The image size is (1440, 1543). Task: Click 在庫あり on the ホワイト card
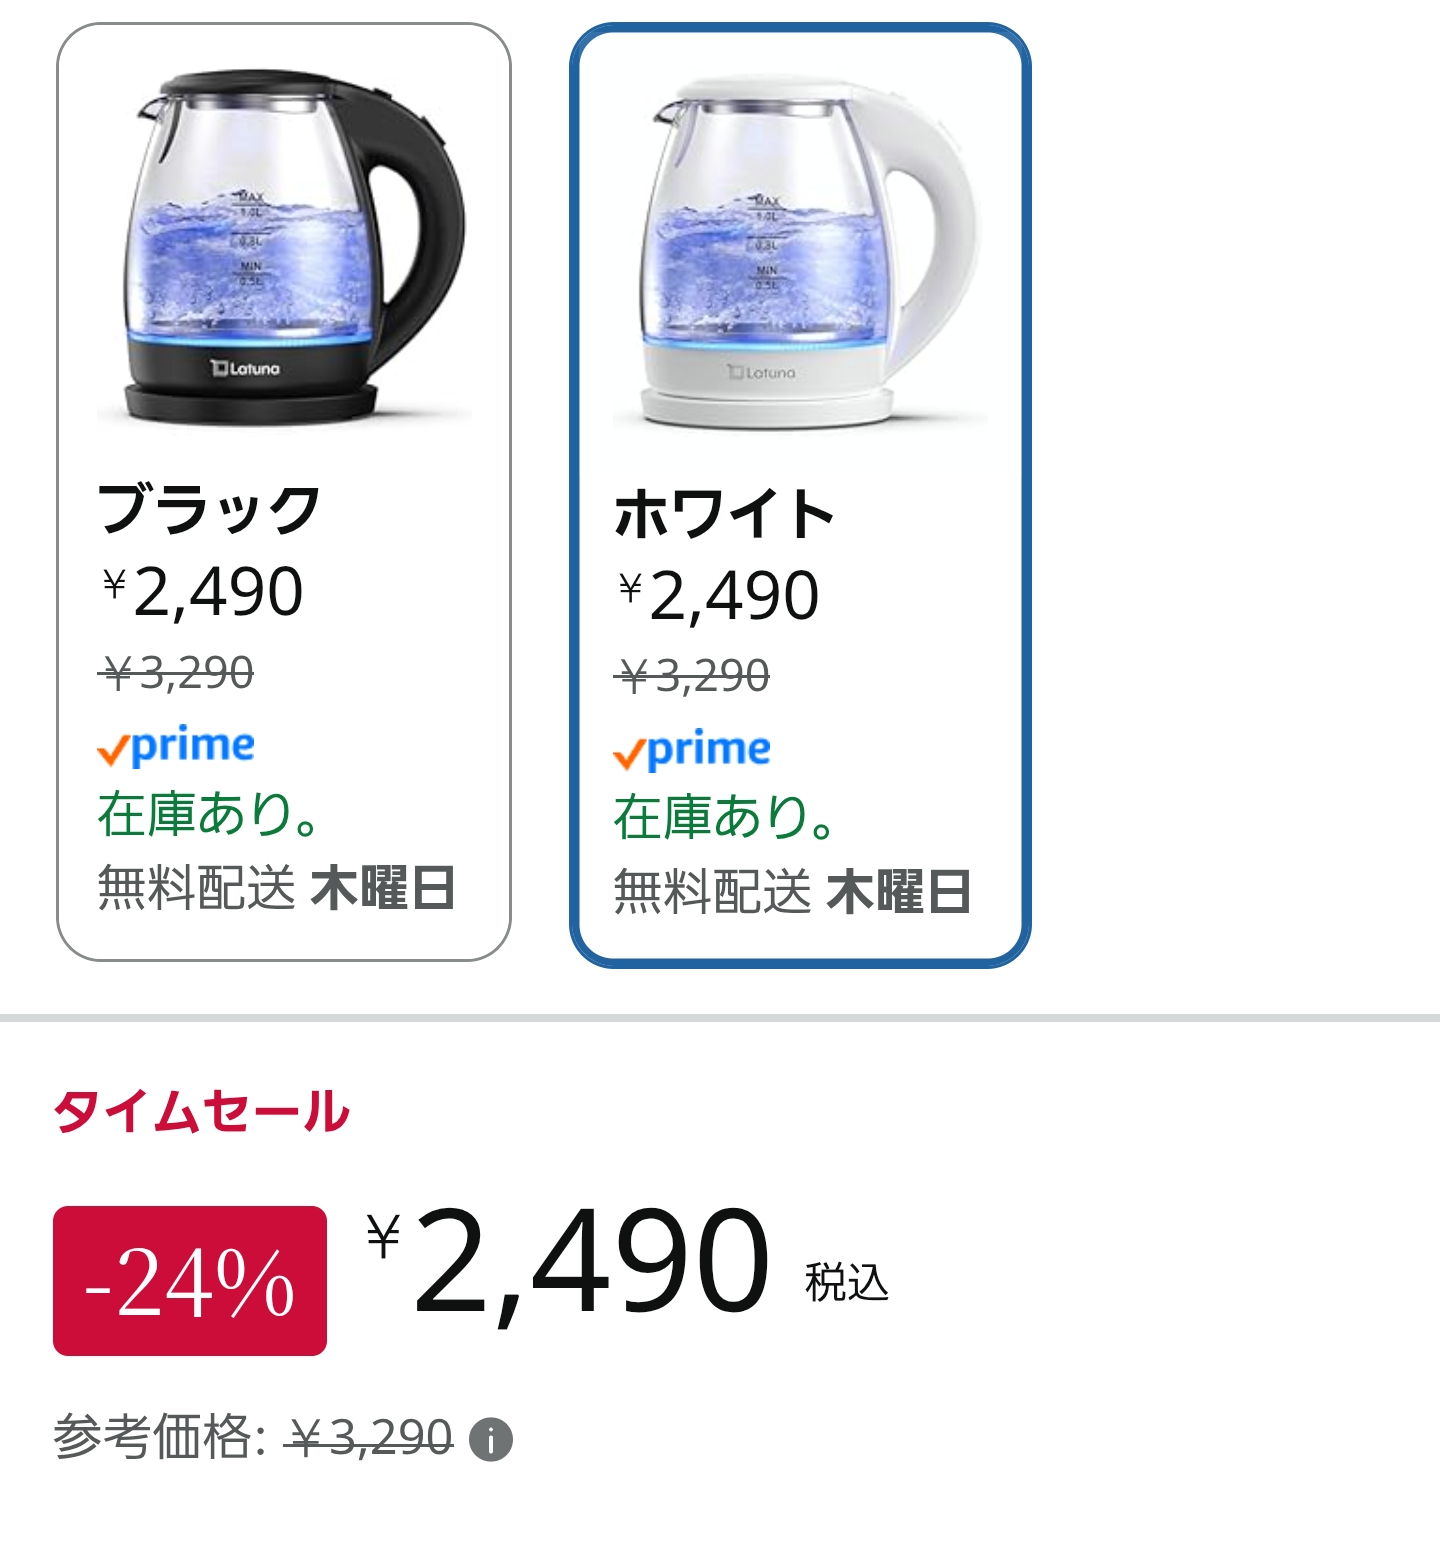tap(724, 818)
